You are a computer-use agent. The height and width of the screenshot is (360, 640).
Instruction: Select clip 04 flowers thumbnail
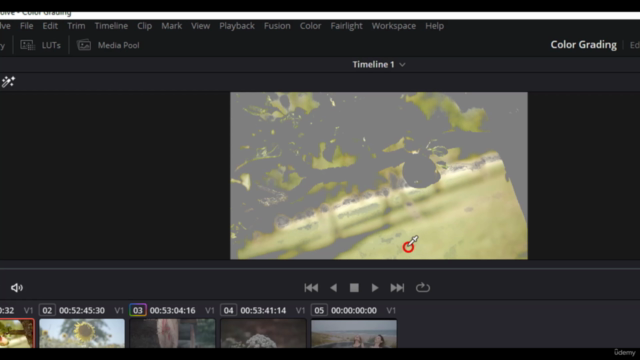[x=263, y=333]
